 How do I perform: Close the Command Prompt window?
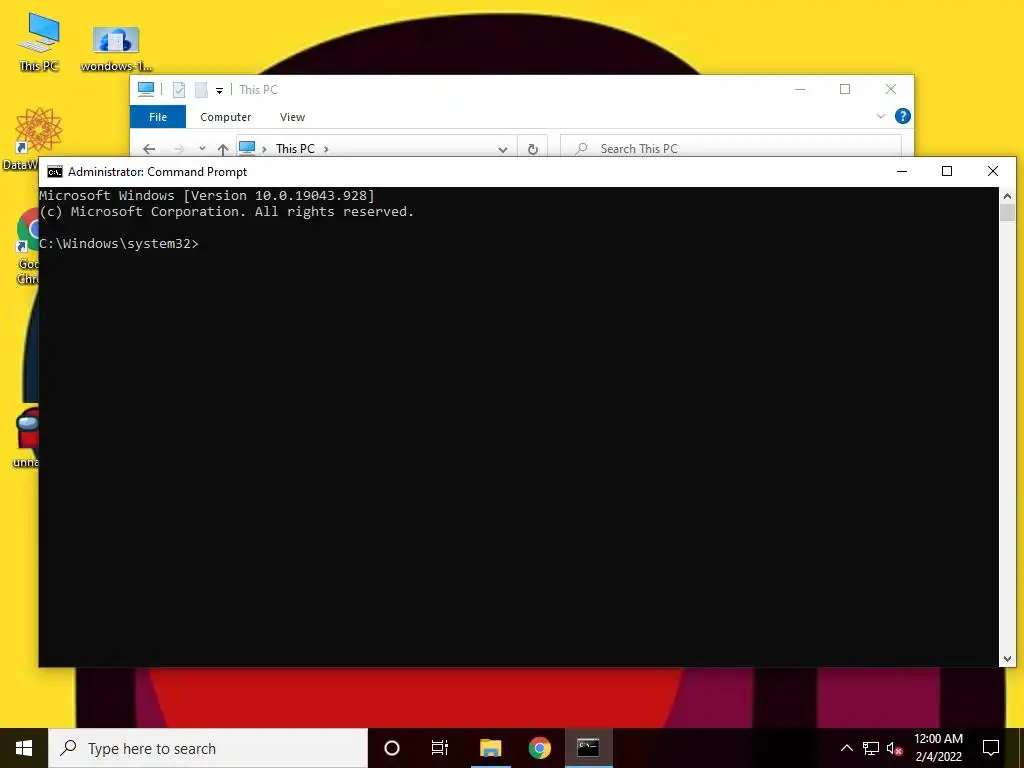[x=993, y=171]
